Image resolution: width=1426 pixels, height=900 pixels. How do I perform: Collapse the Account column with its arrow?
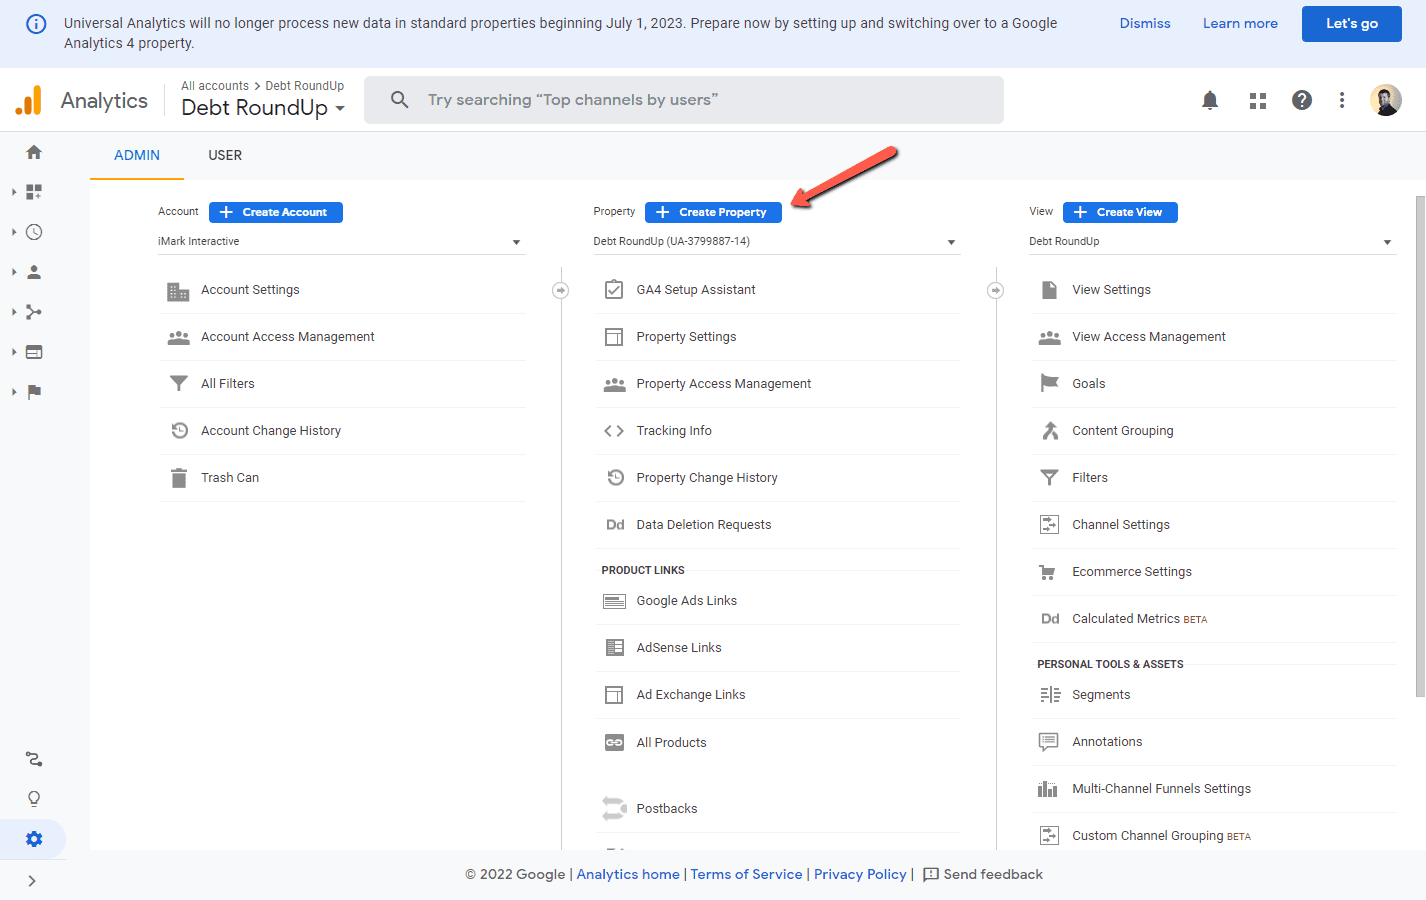[560, 289]
